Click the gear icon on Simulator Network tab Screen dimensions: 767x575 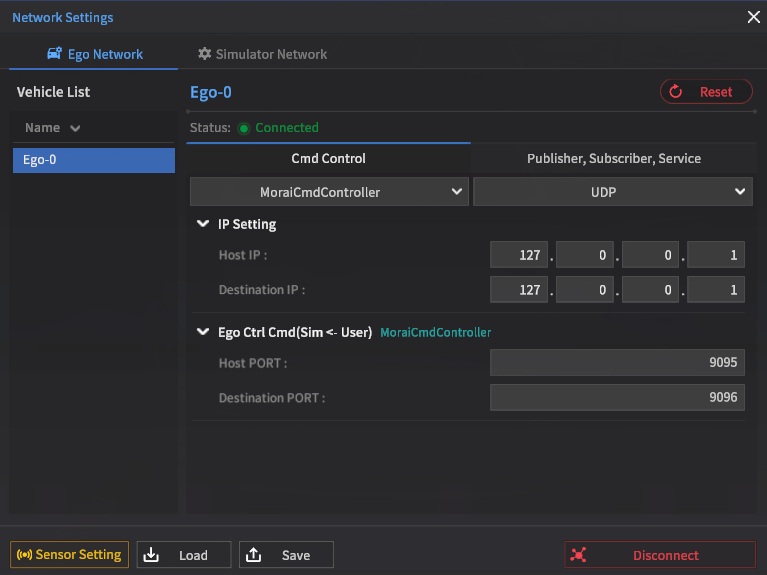205,54
